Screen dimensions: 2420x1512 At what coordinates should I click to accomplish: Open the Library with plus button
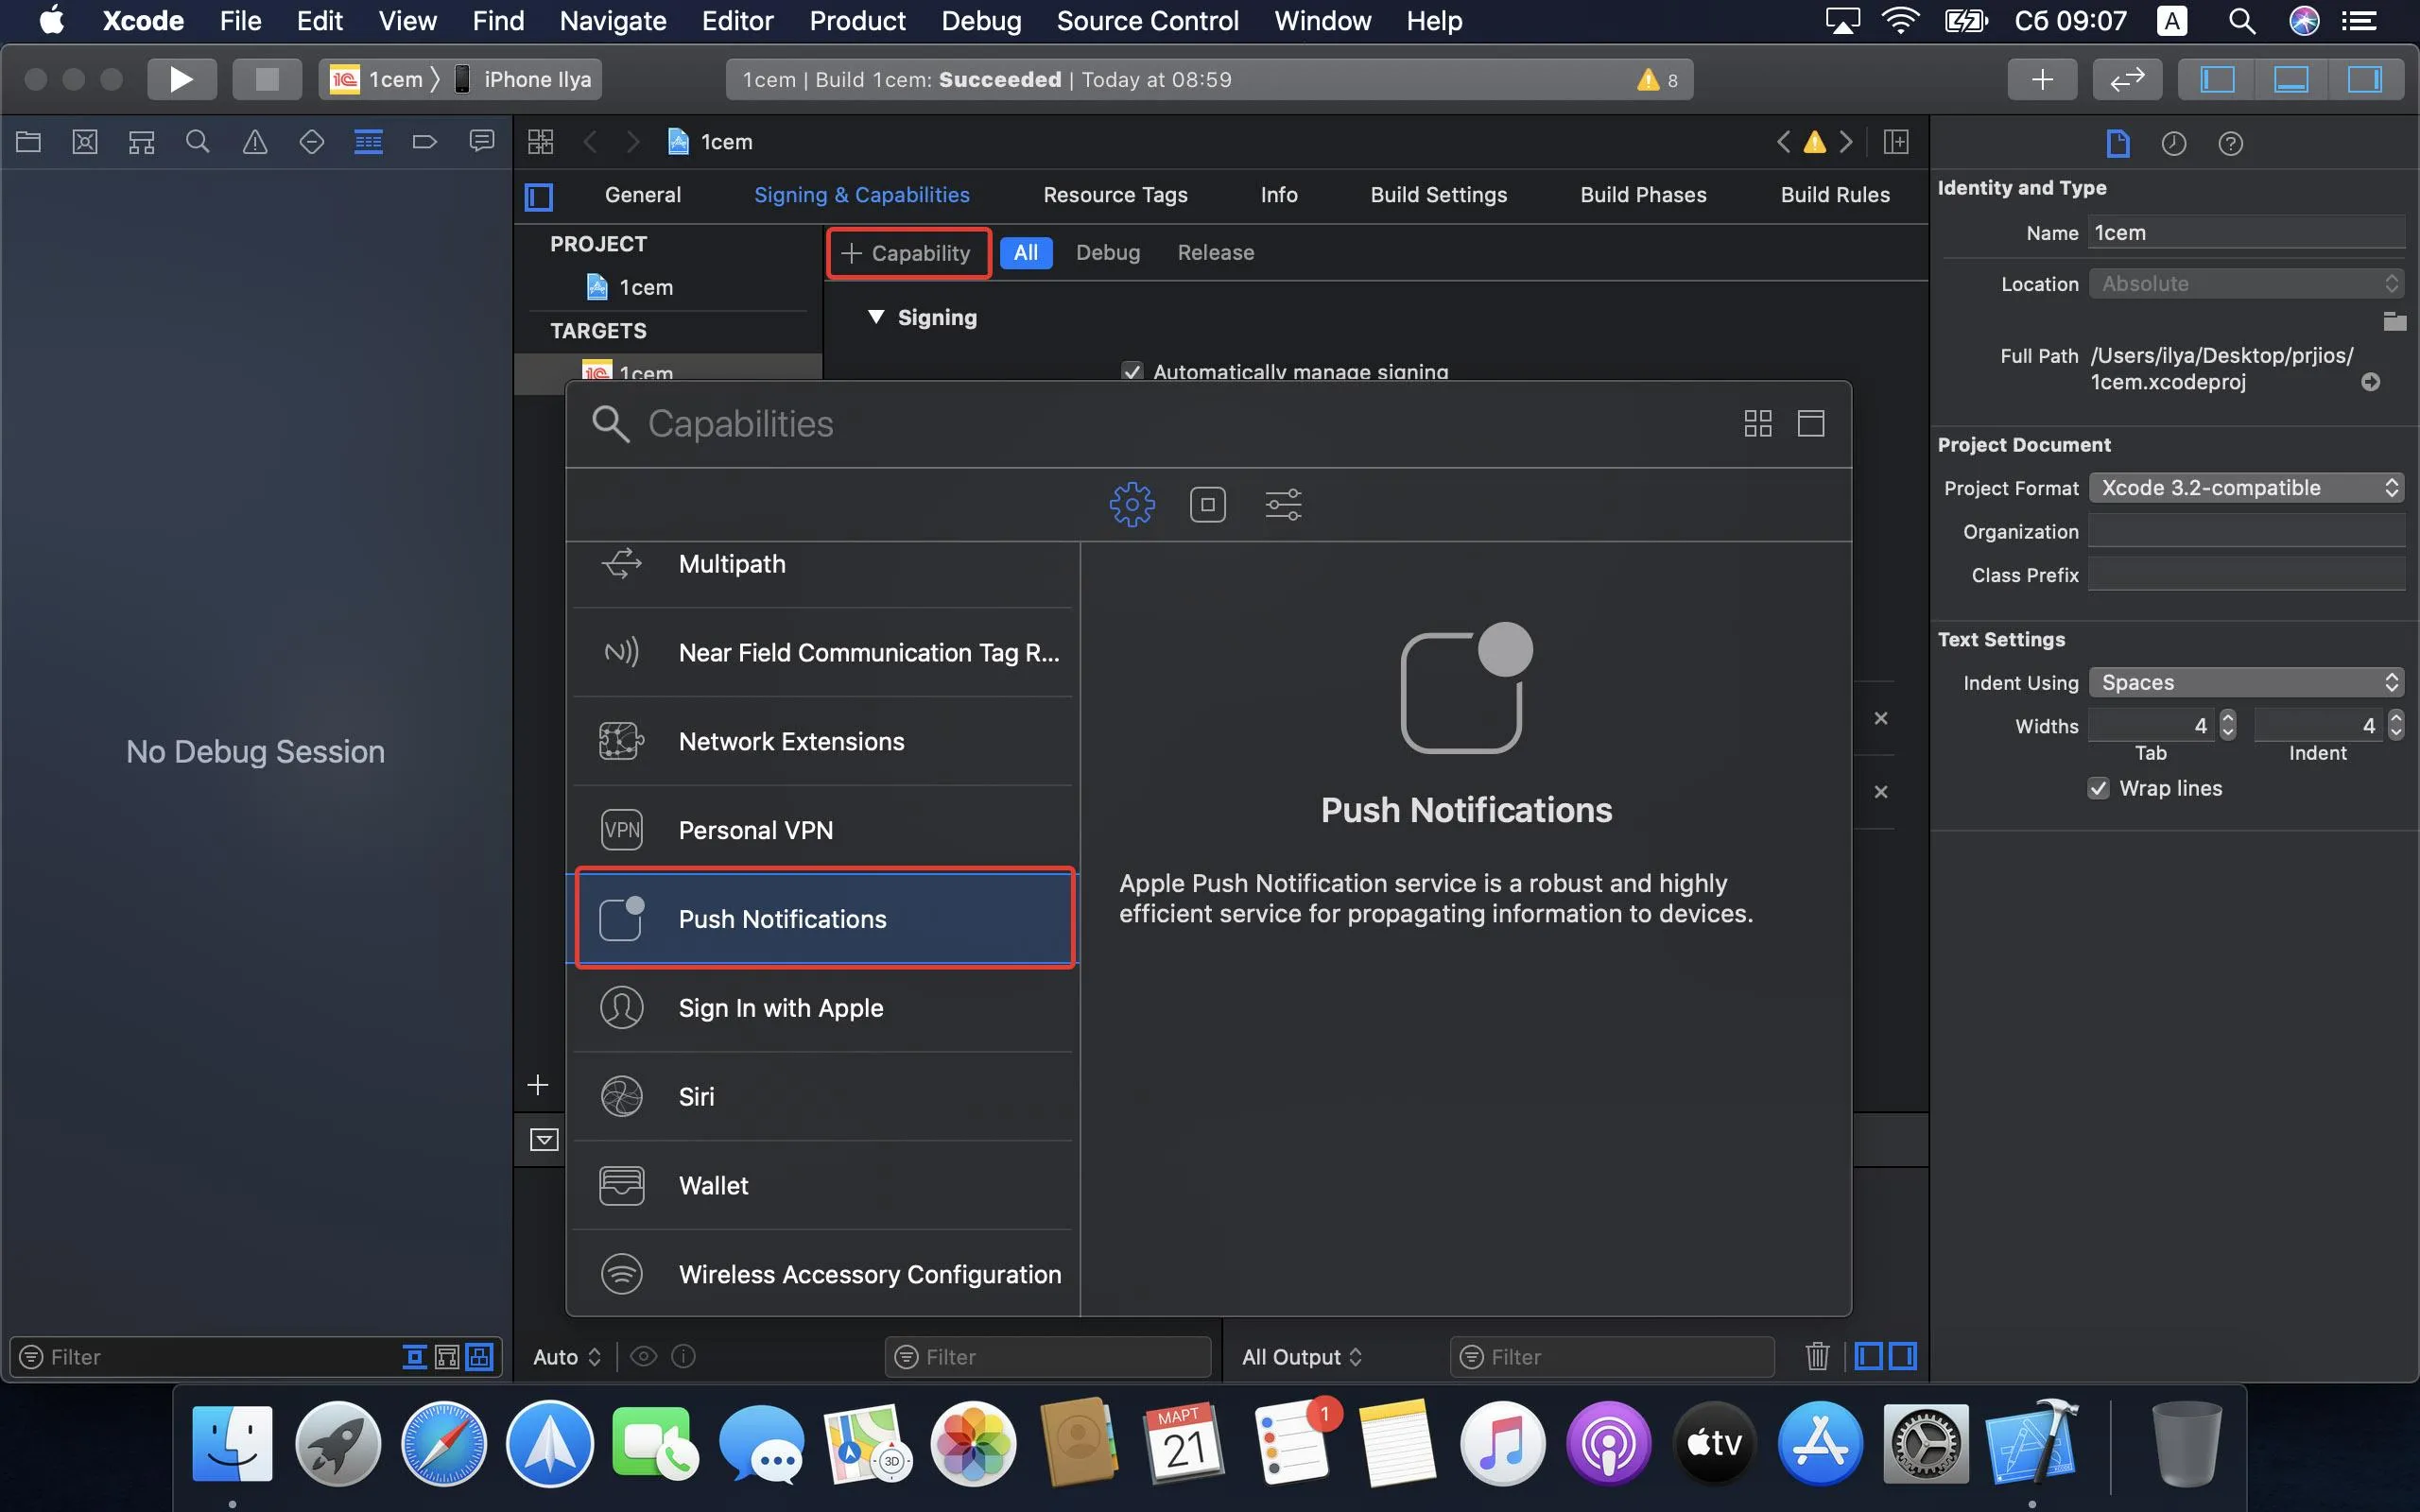pyautogui.click(x=2042, y=79)
